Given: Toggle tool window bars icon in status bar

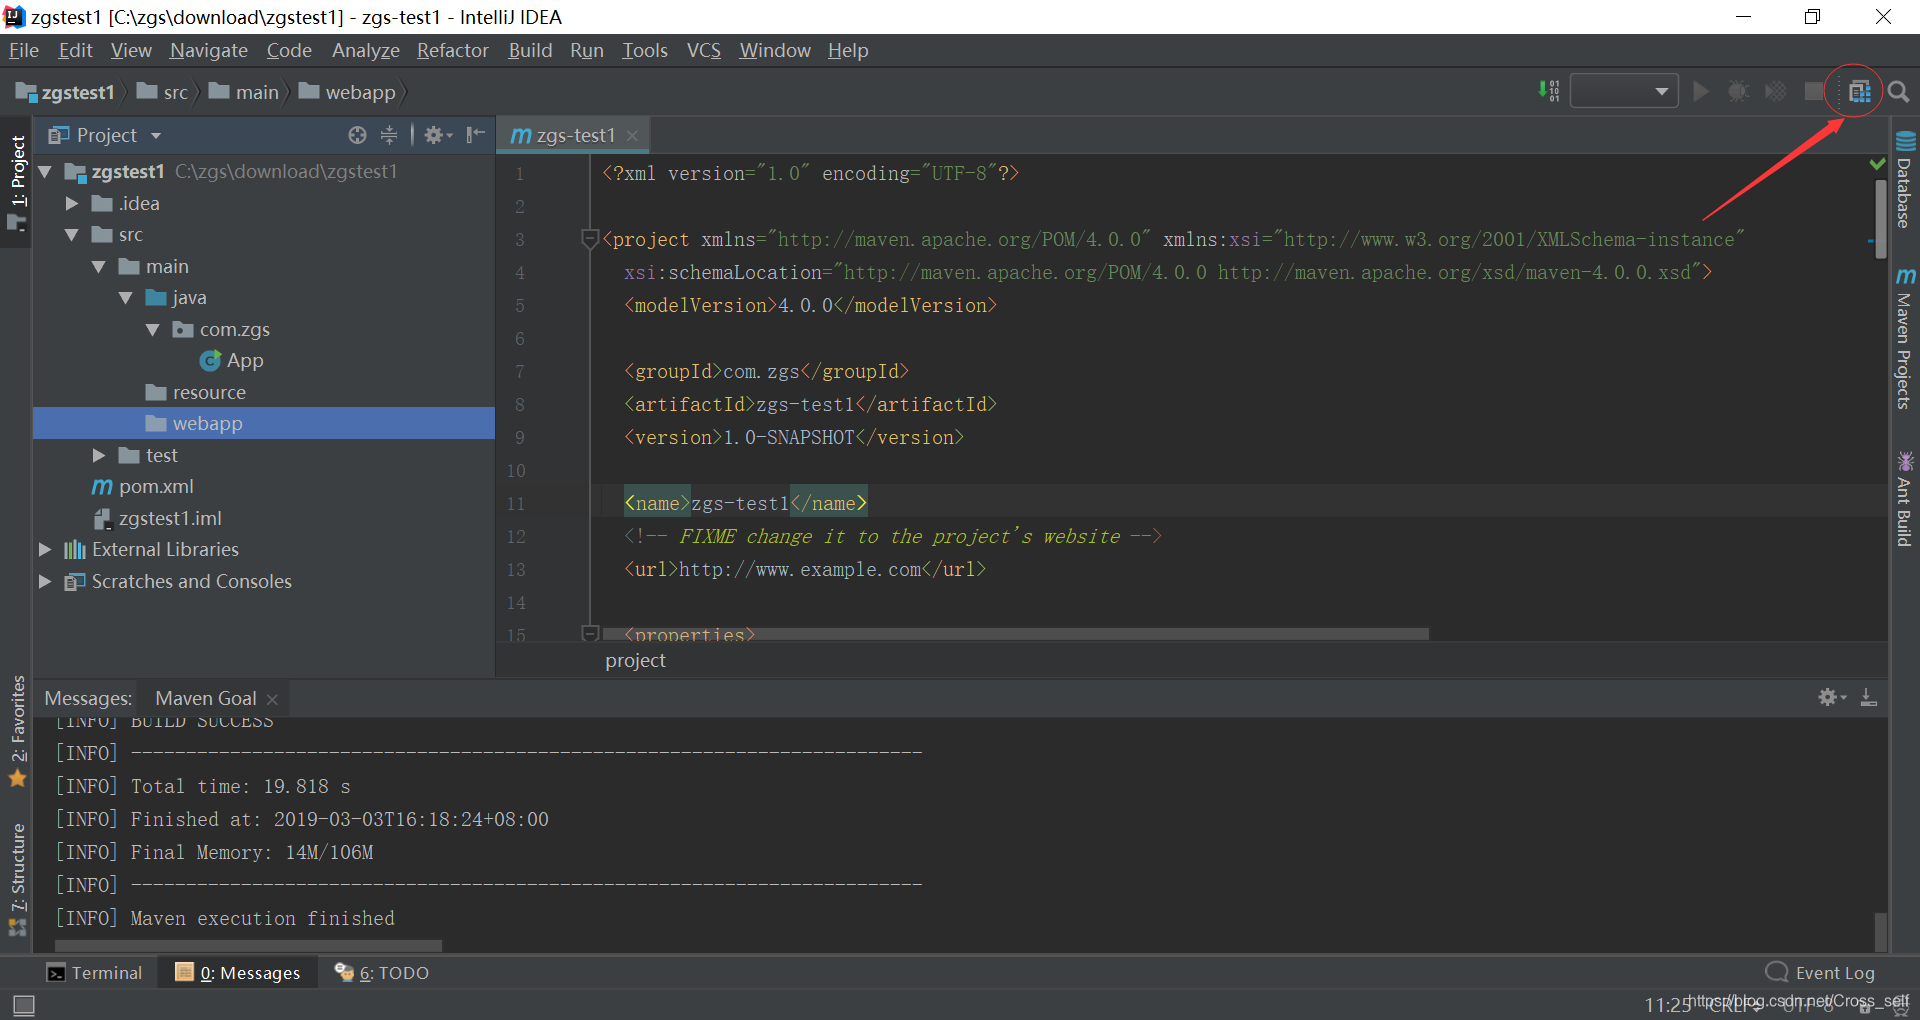Looking at the screenshot, I should [x=24, y=1005].
